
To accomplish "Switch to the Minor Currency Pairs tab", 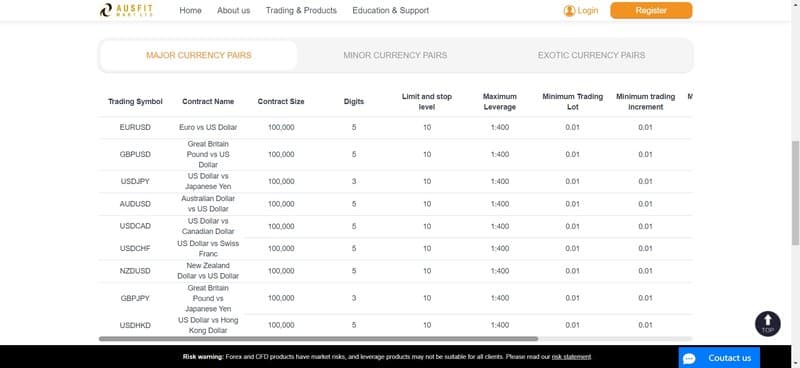I will [x=395, y=55].
